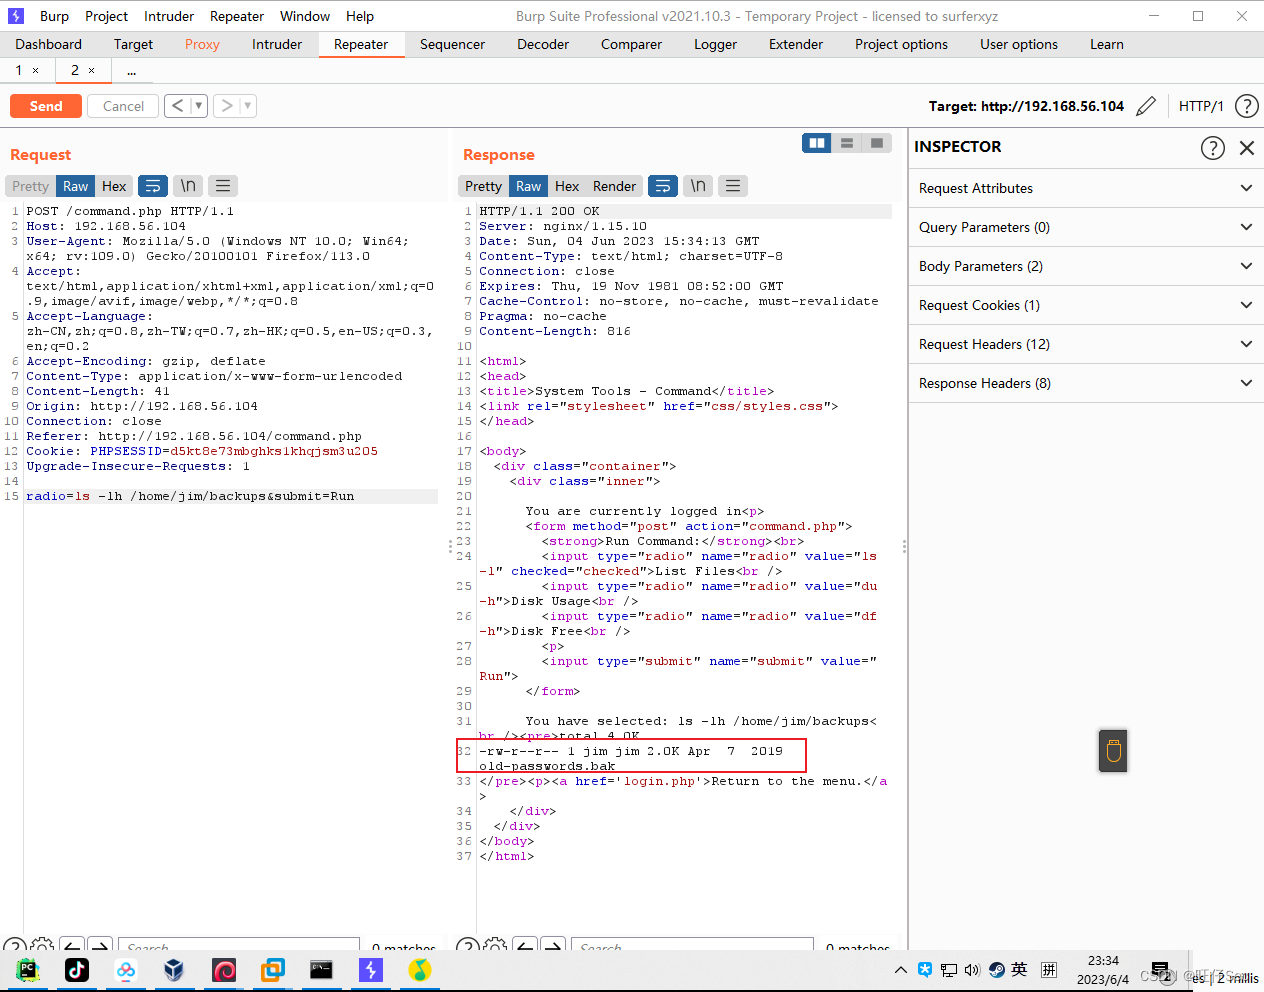
Task: Open the Burp menu
Action: click(x=54, y=16)
